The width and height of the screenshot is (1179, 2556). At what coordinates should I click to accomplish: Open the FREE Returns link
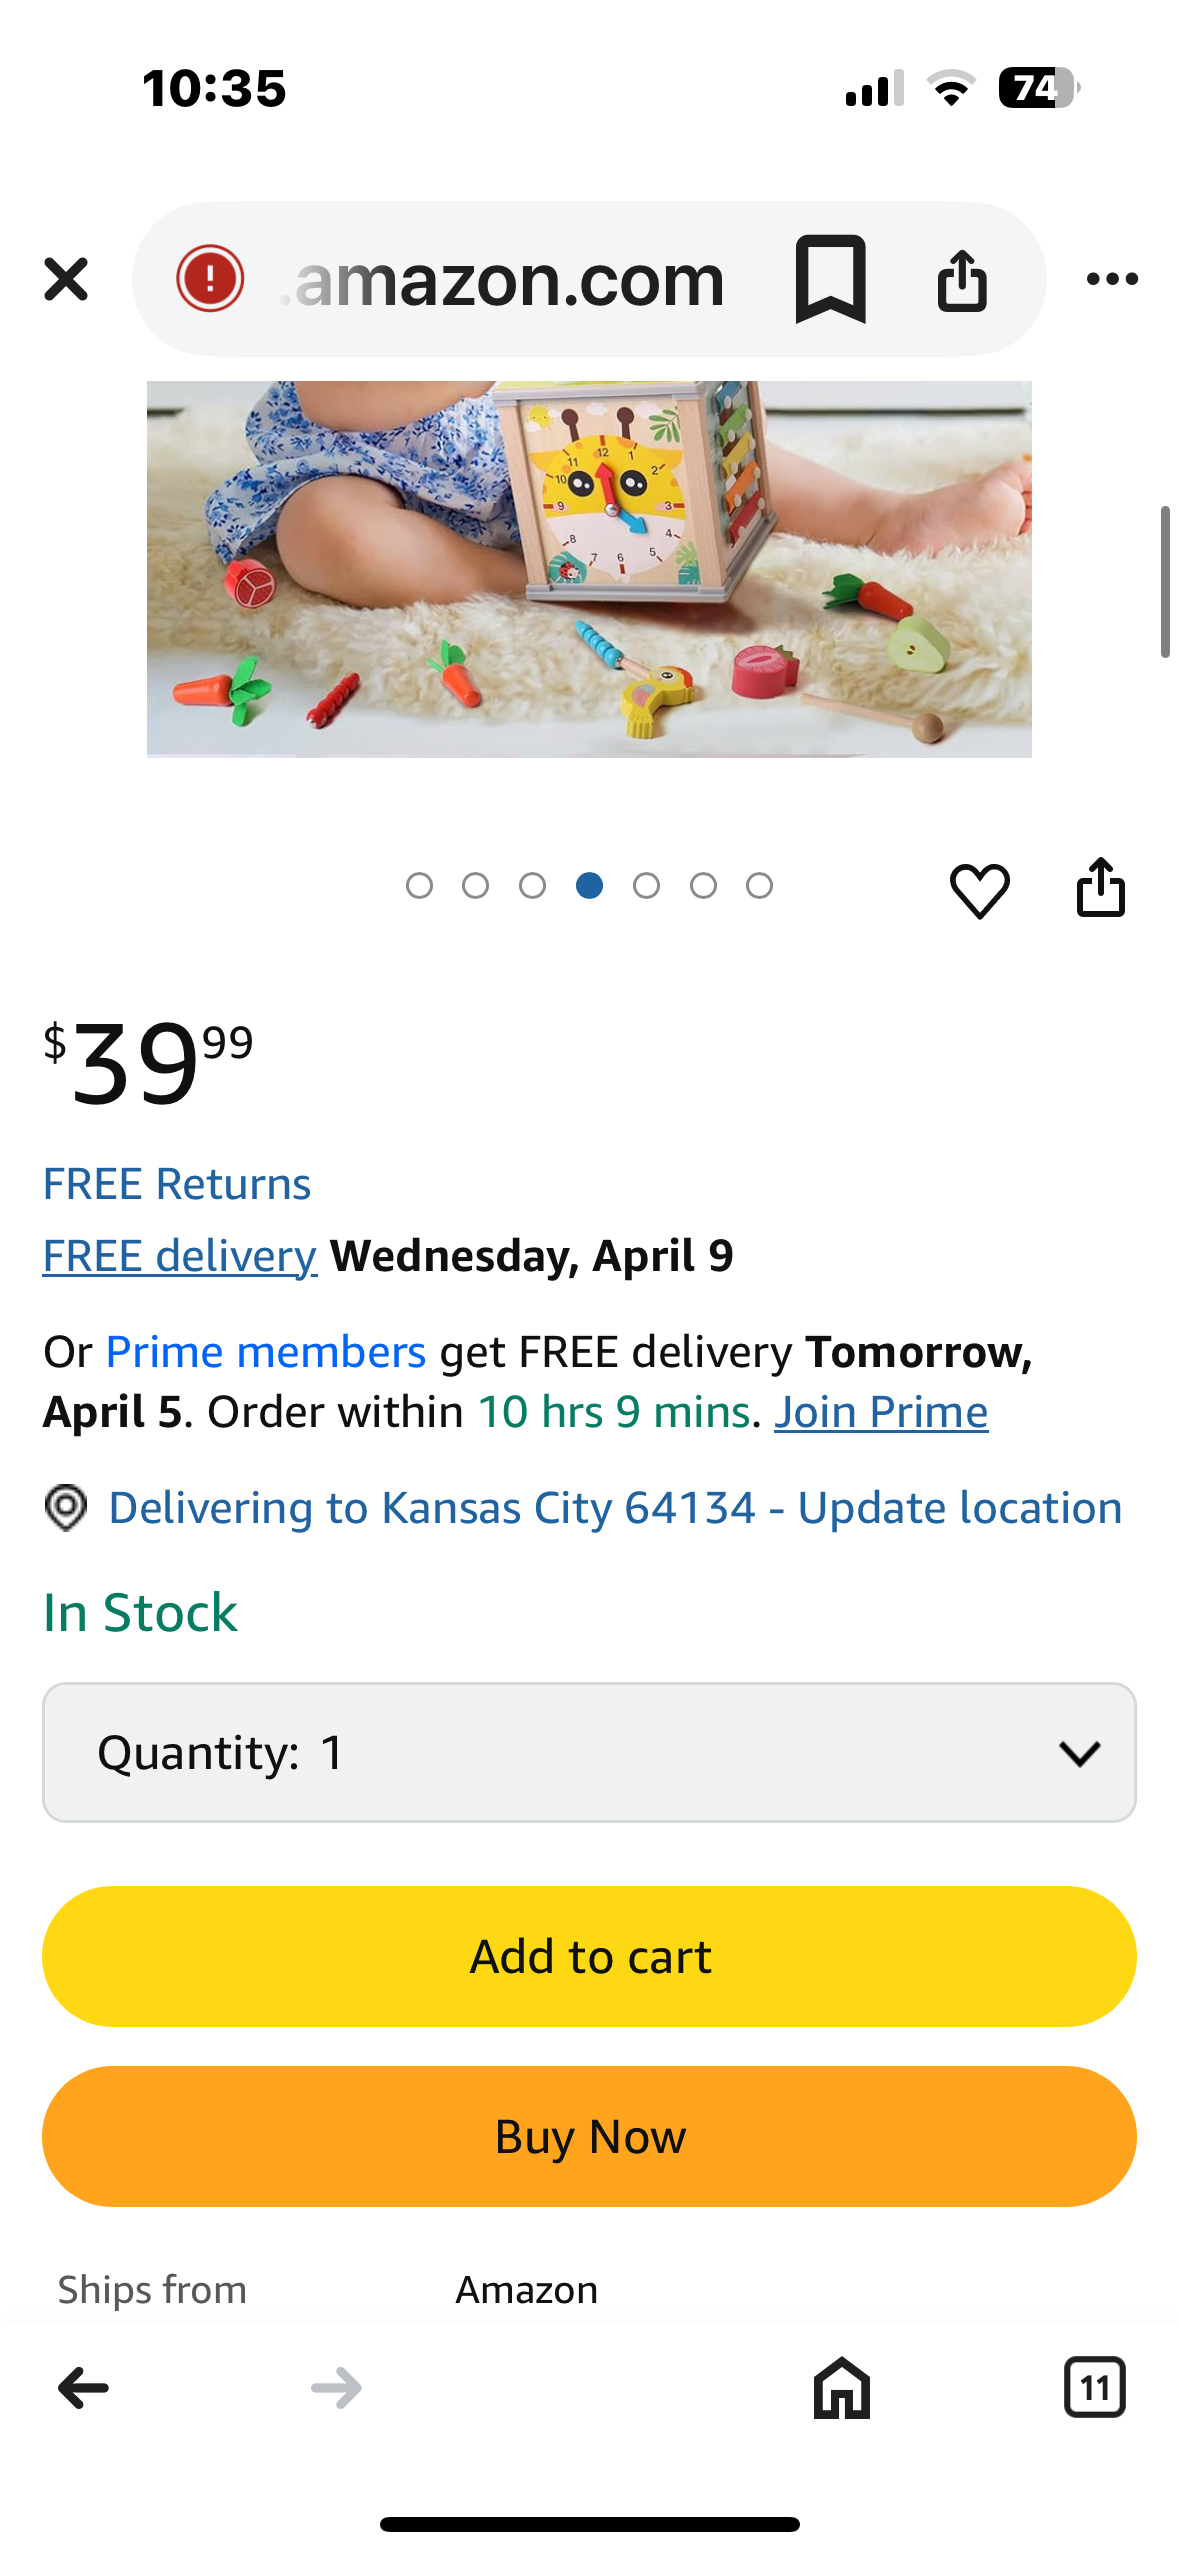pos(177,1184)
